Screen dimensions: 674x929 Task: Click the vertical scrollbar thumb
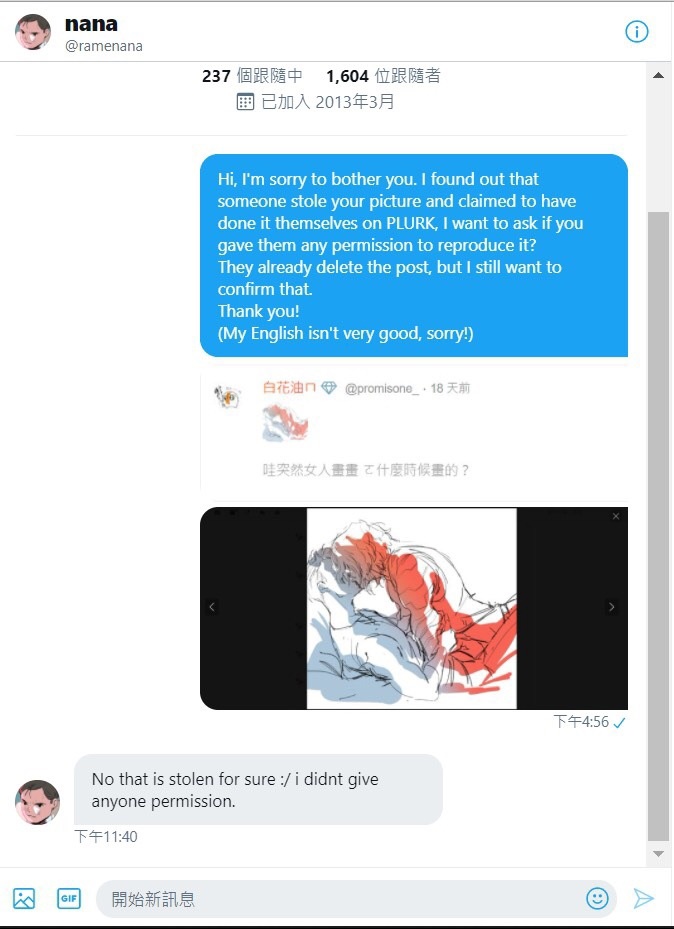658,526
